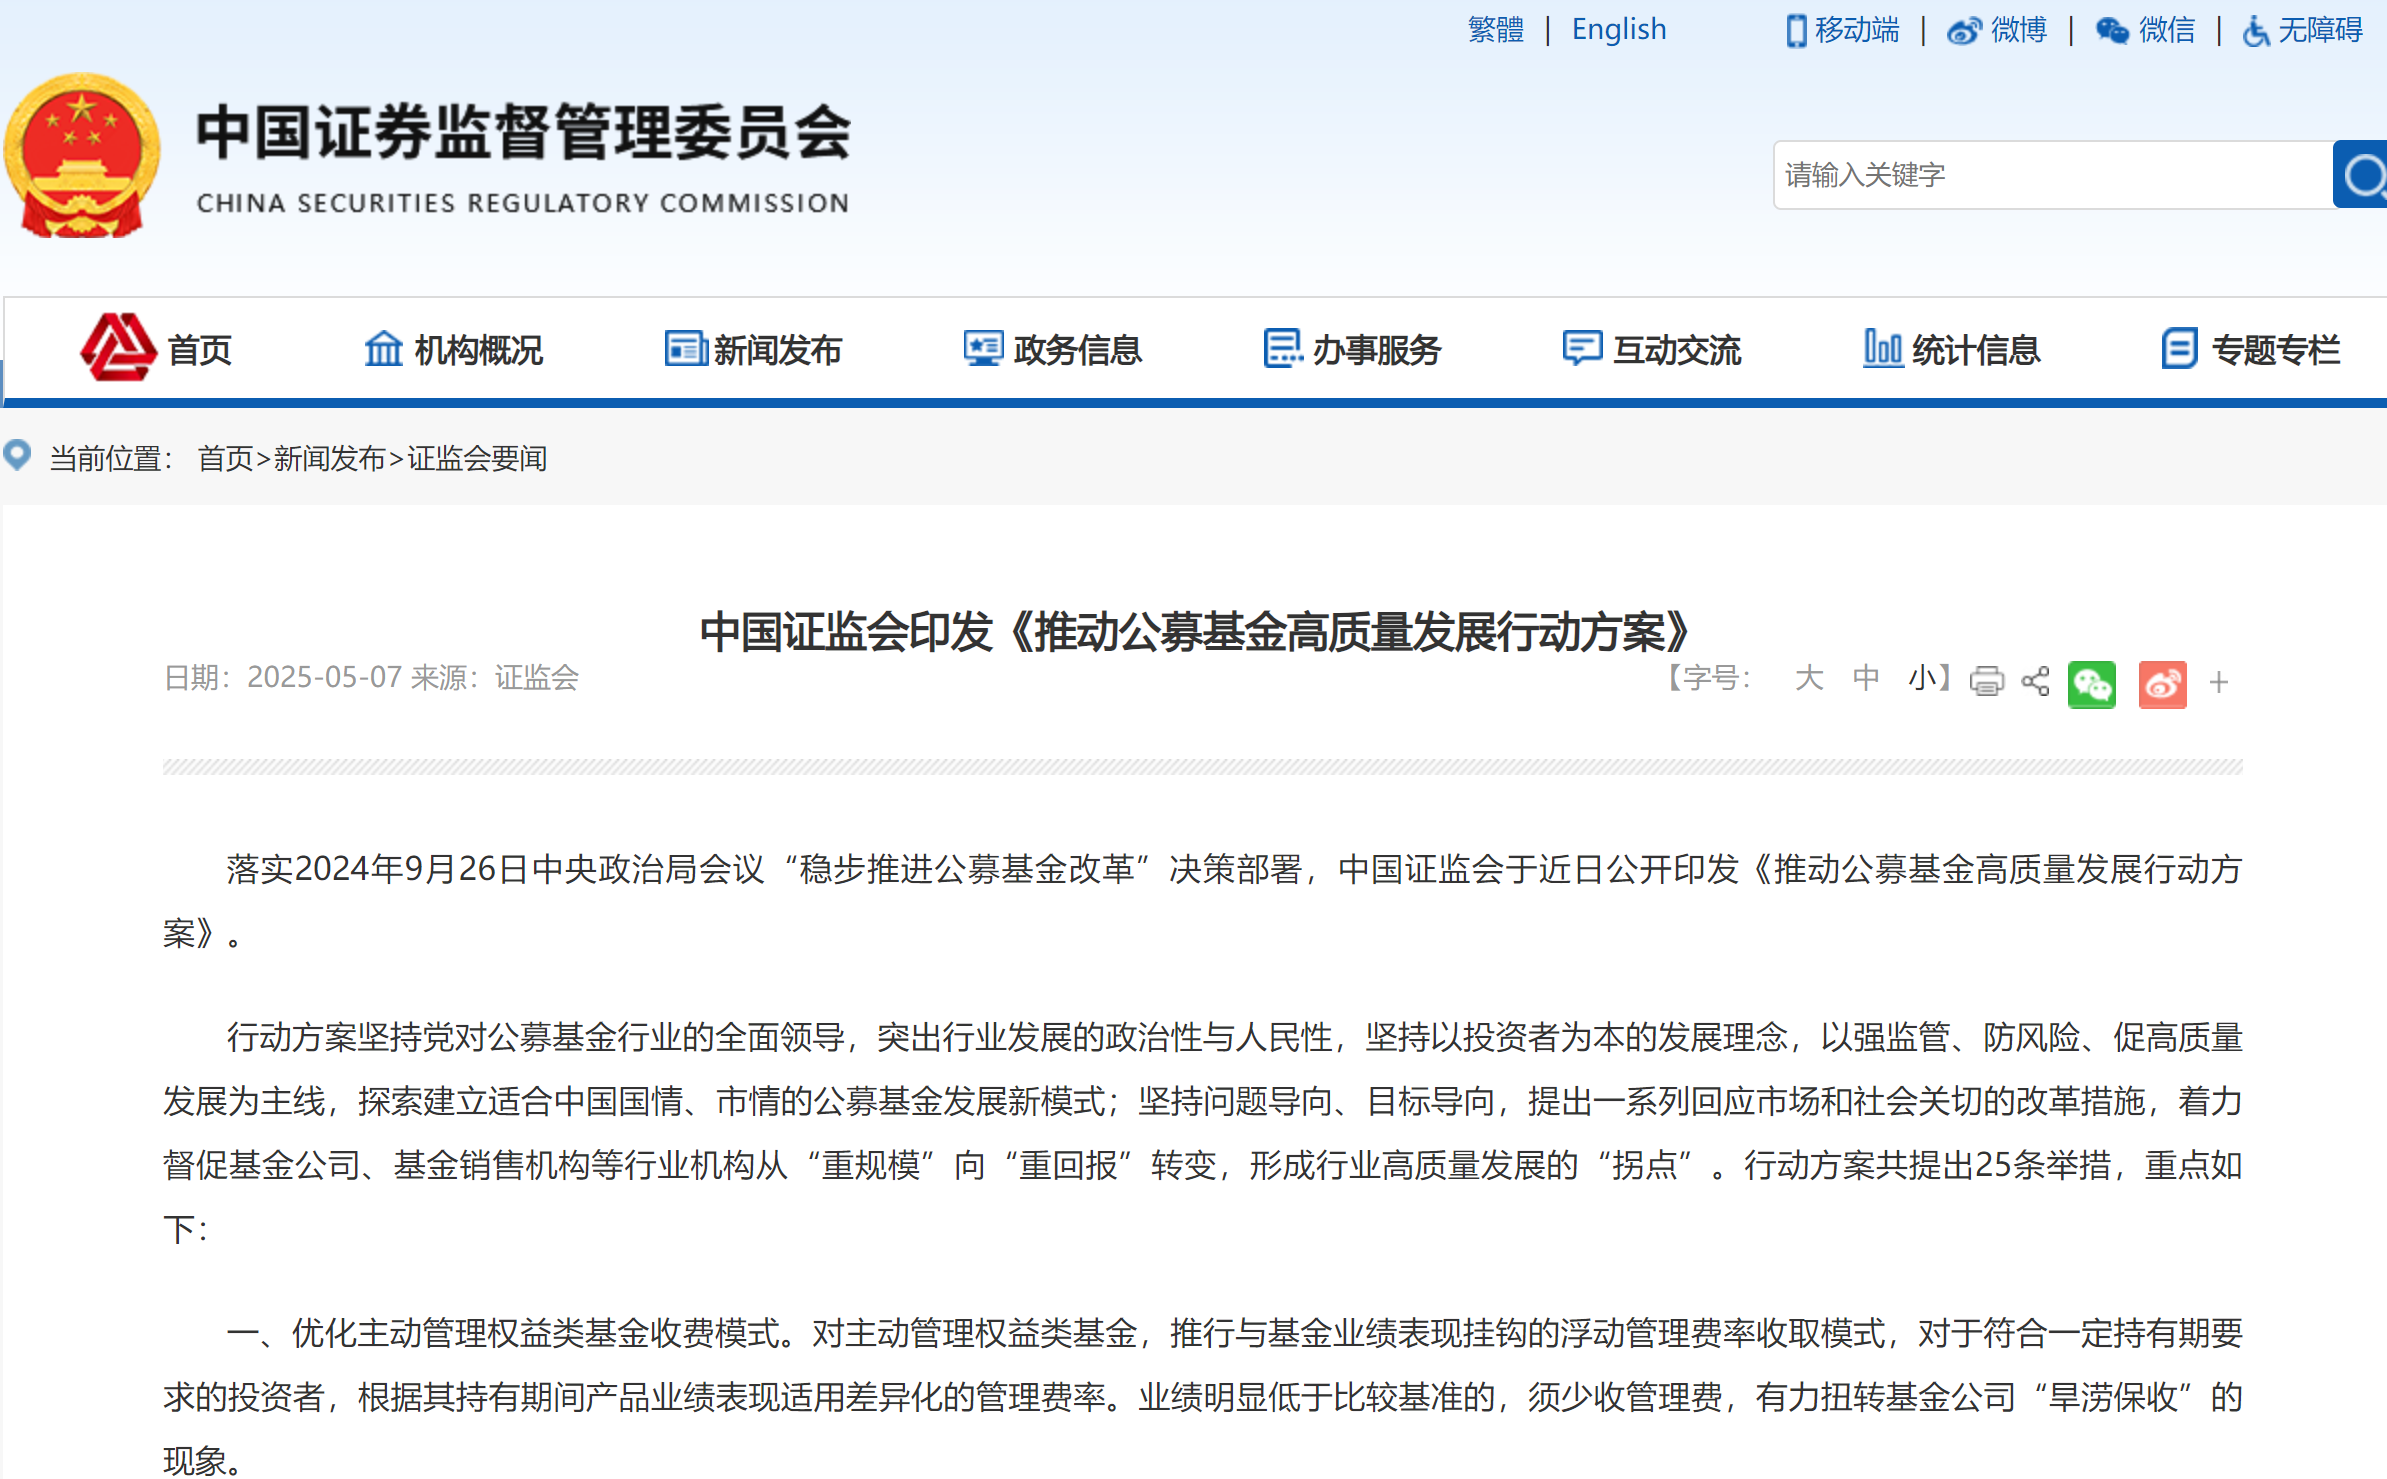Set font size to 小 small
This screenshot has width=2387, height=1479.
pos(1923,678)
